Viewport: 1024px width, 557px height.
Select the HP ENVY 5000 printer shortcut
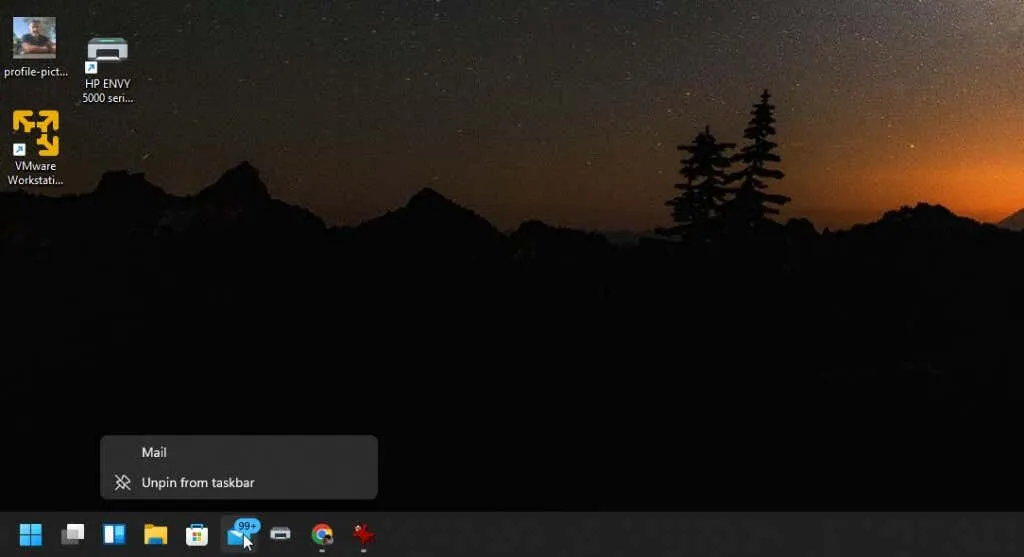[107, 51]
